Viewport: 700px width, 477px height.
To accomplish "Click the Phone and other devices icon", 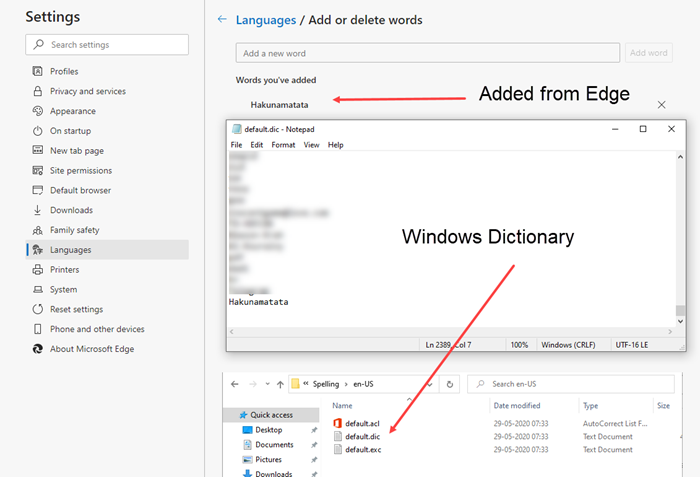I will pyautogui.click(x=38, y=329).
